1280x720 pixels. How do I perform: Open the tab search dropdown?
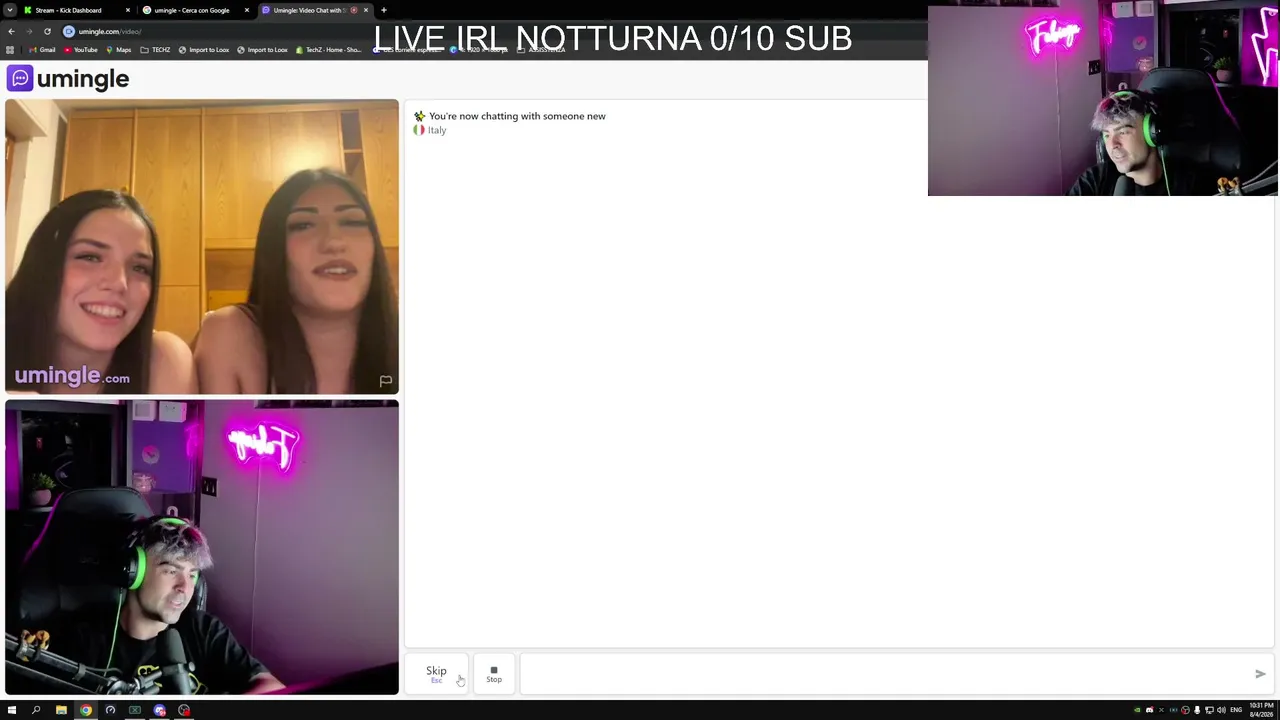coord(10,10)
